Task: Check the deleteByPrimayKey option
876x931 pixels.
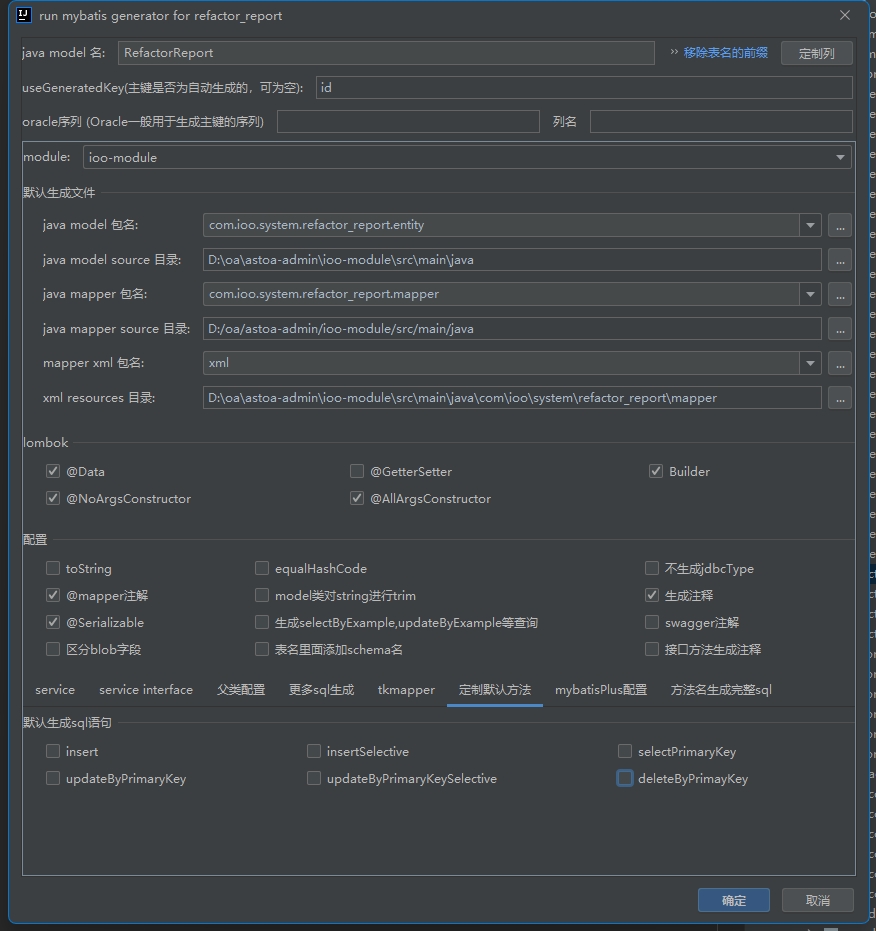Action: tap(625, 778)
